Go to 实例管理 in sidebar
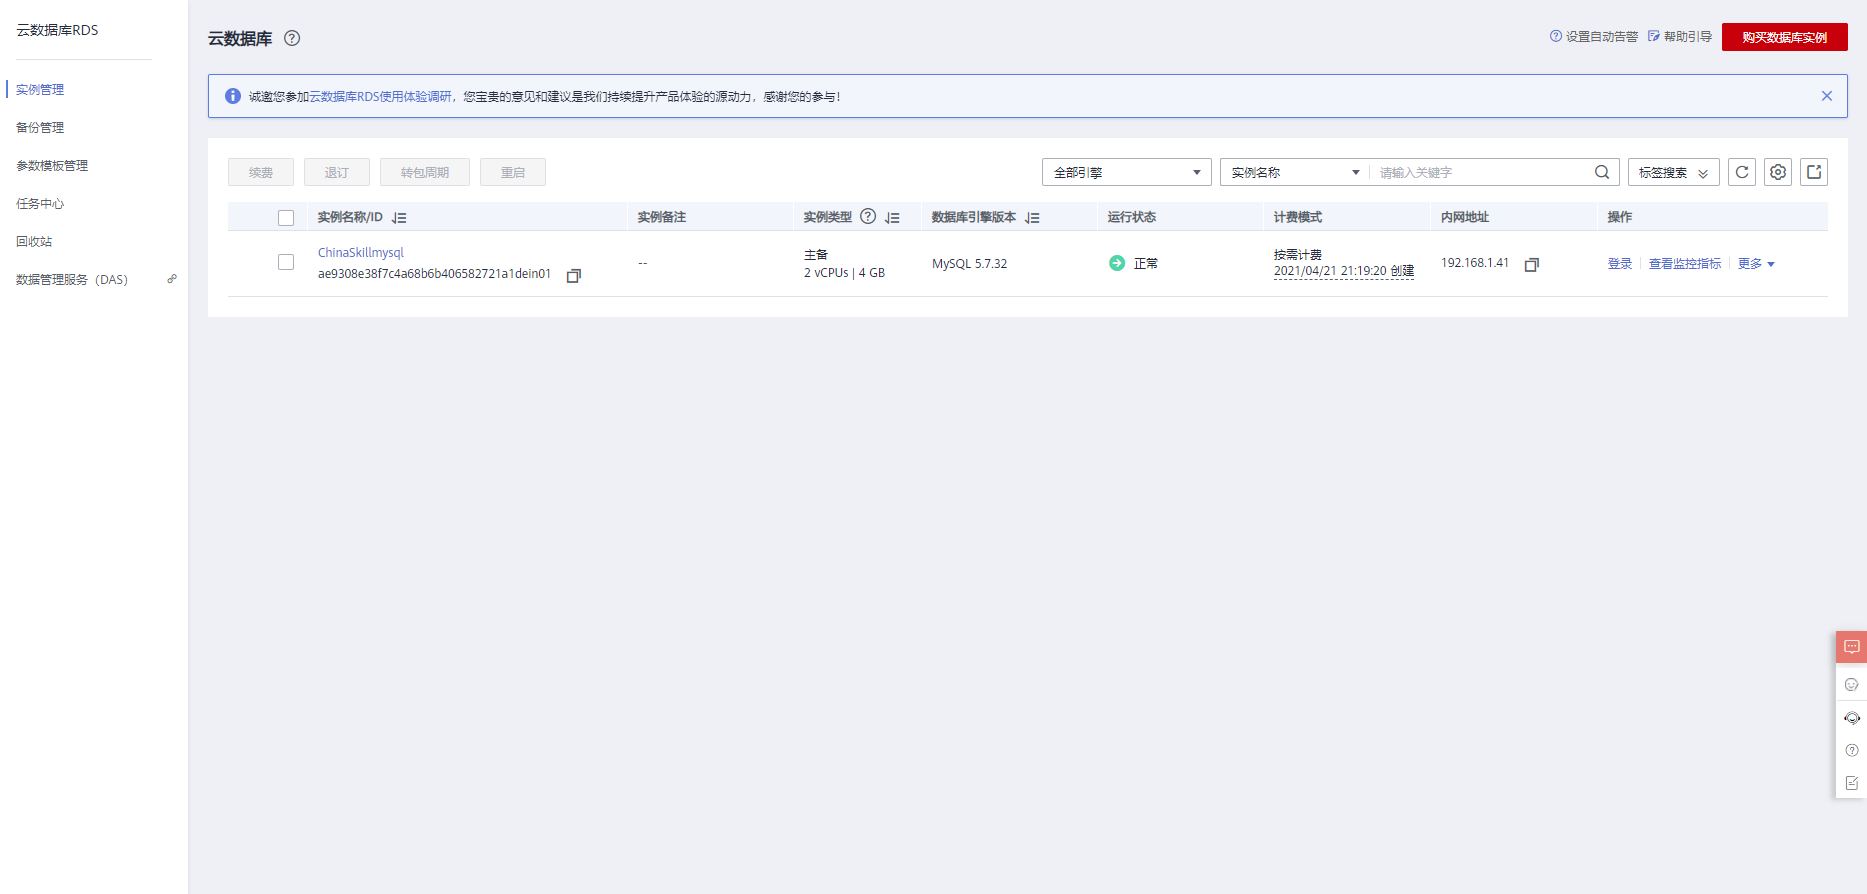 point(40,89)
